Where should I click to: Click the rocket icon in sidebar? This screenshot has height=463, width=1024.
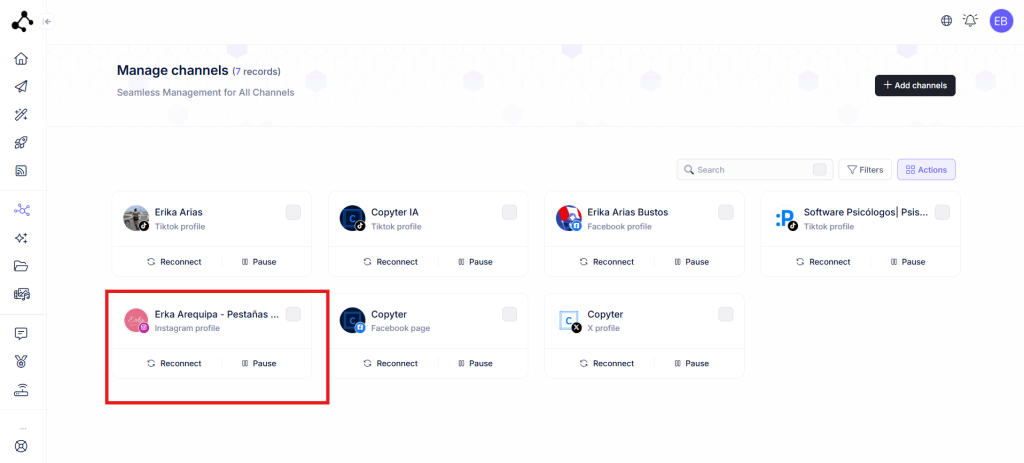click(x=21, y=143)
